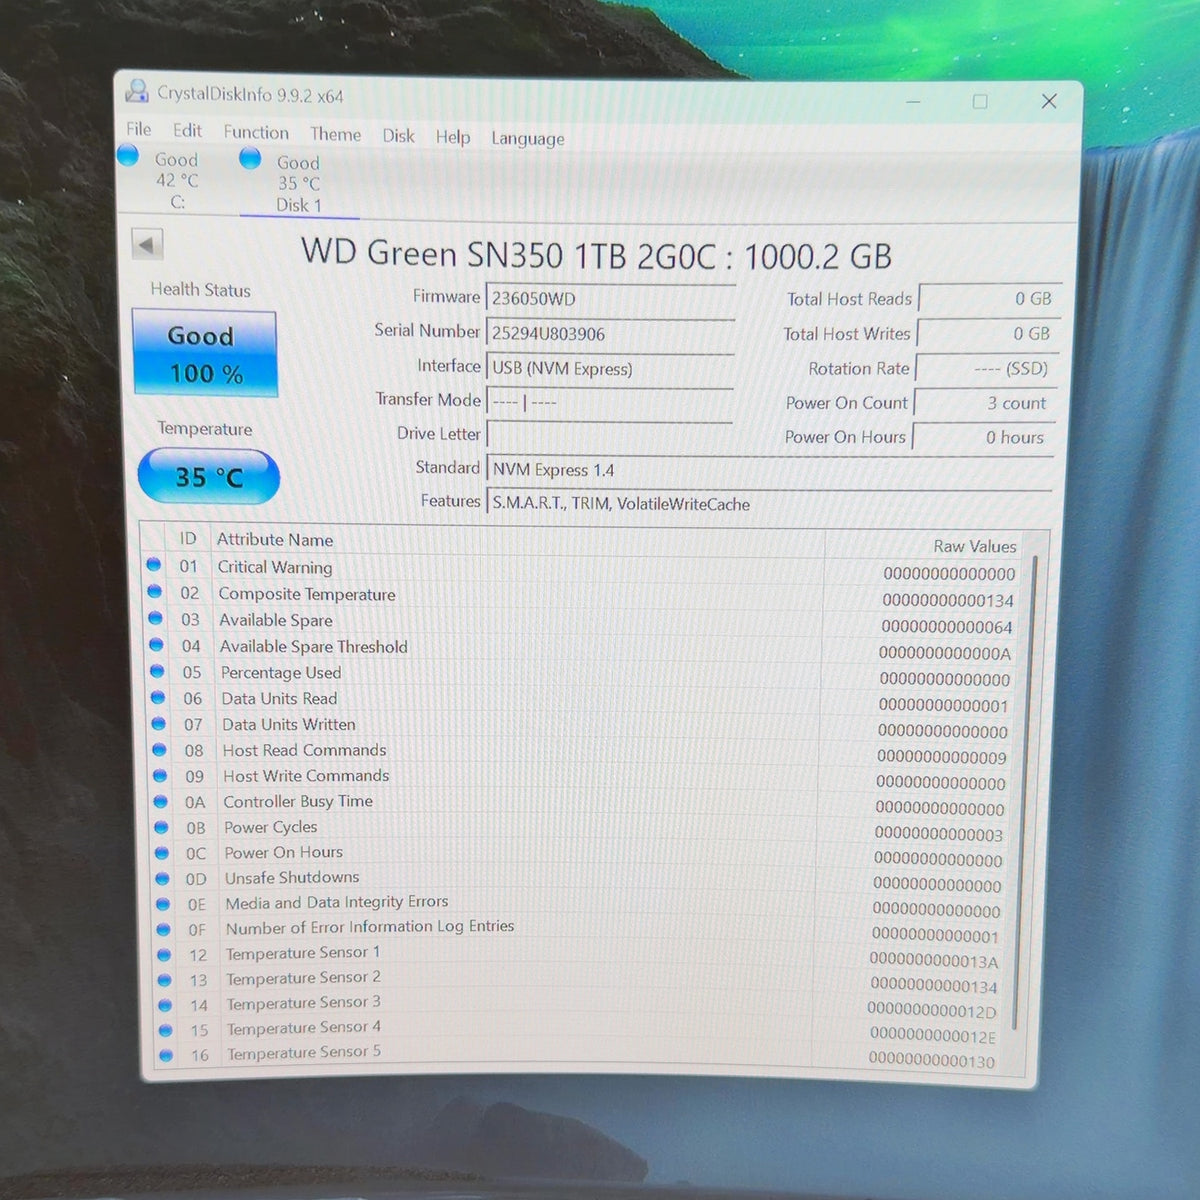This screenshot has width=1200, height=1200.
Task: Click the WD Green SN350 1TB model title
Action: [596, 255]
